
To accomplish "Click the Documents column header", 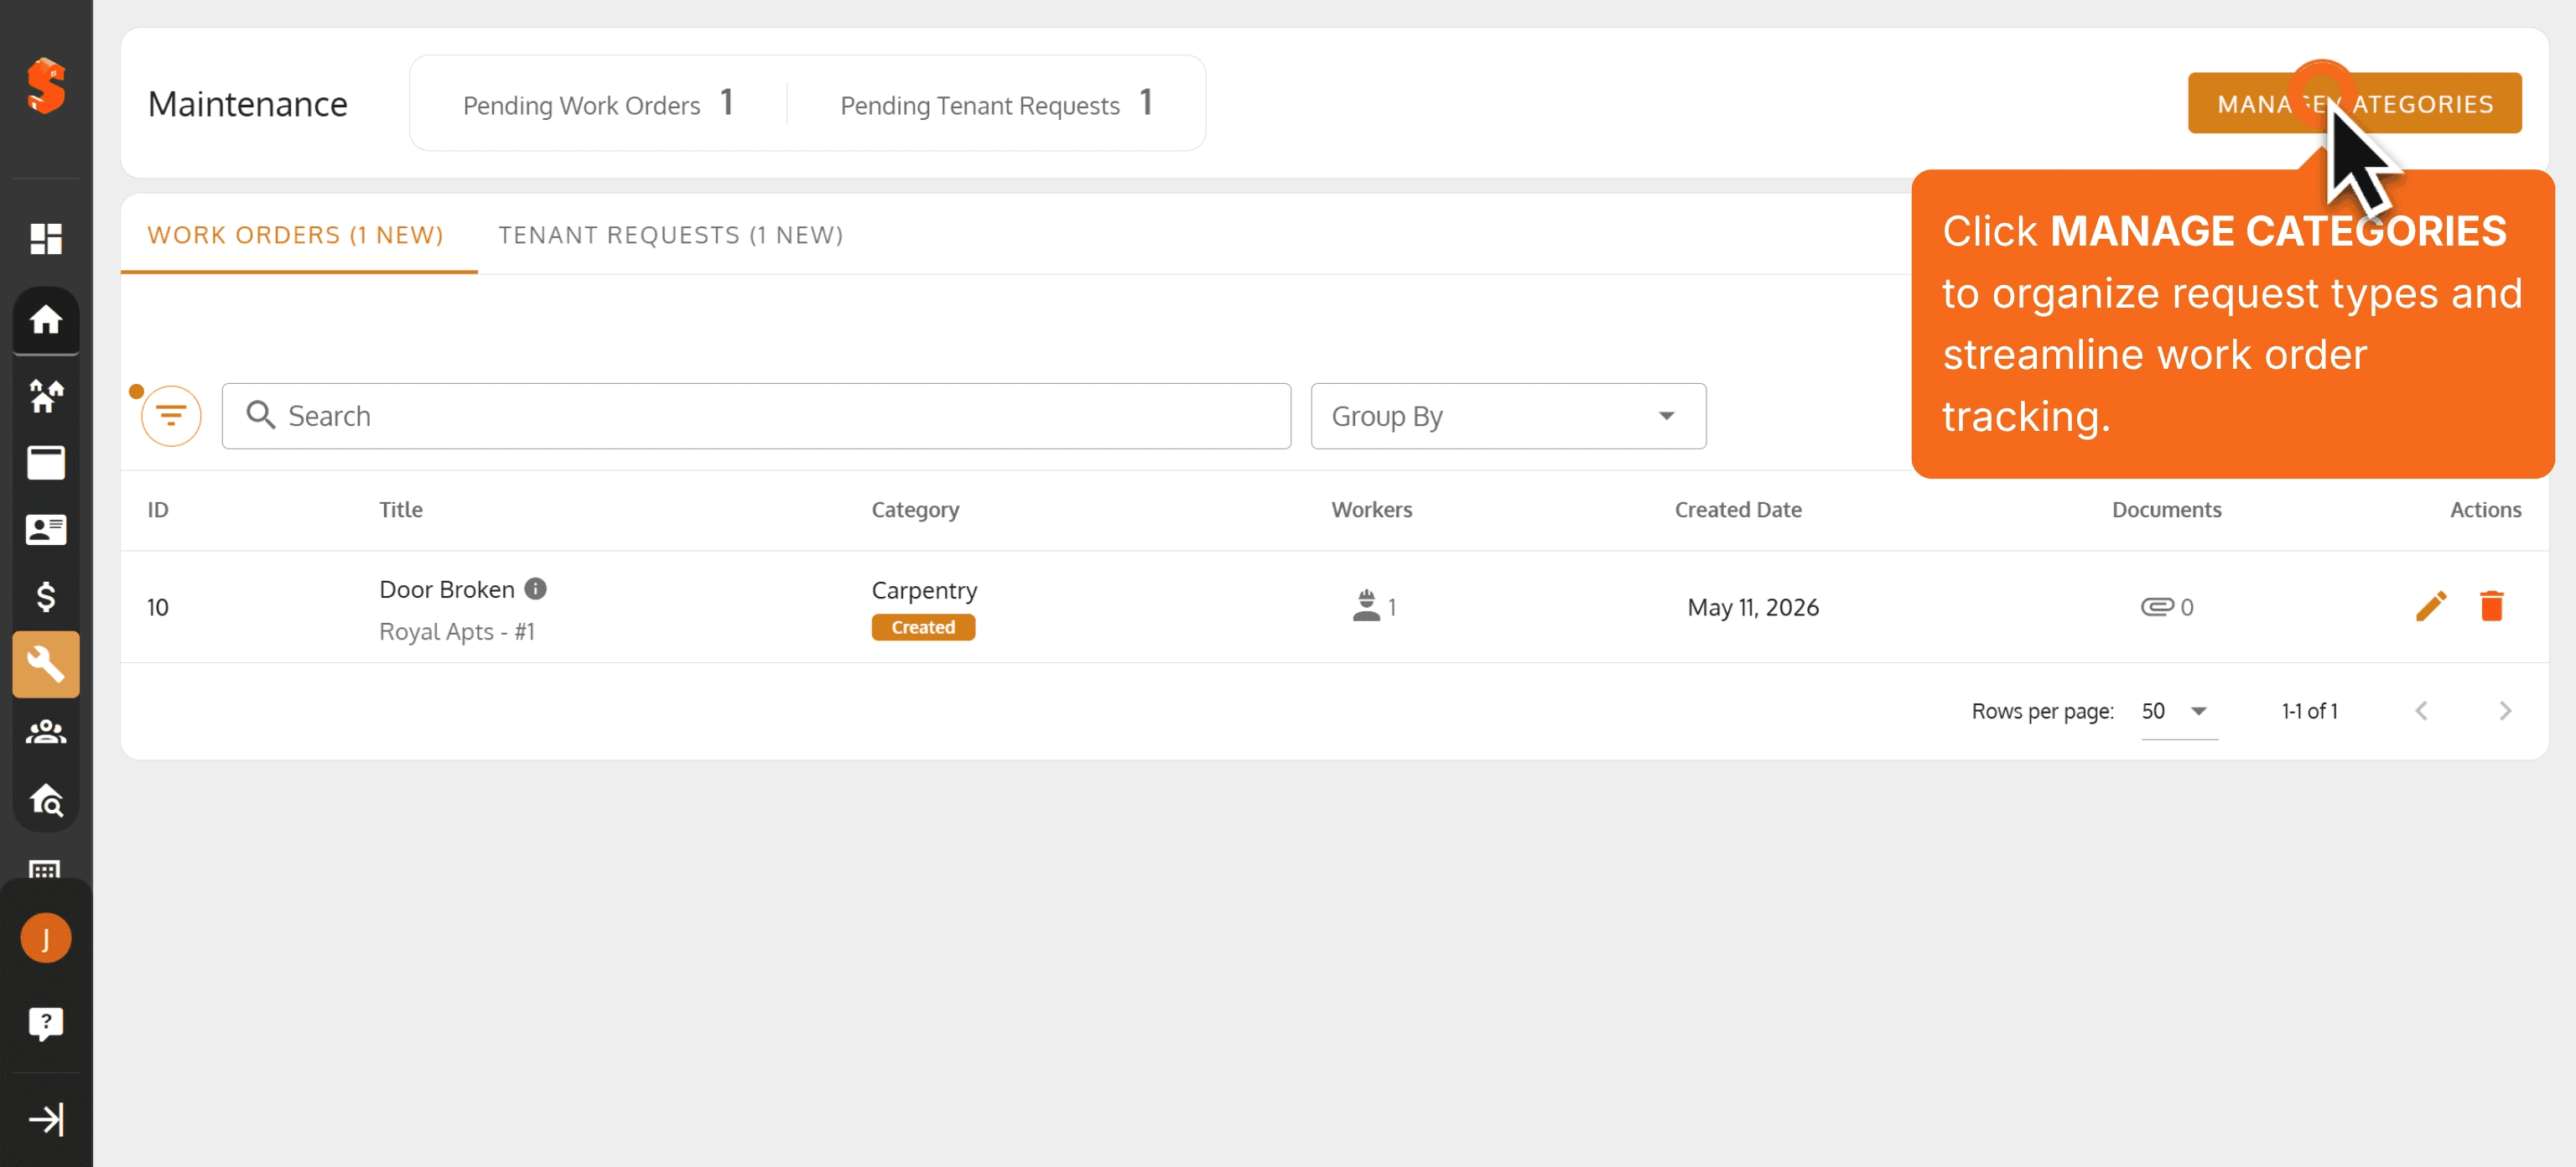I will click(x=2166, y=510).
